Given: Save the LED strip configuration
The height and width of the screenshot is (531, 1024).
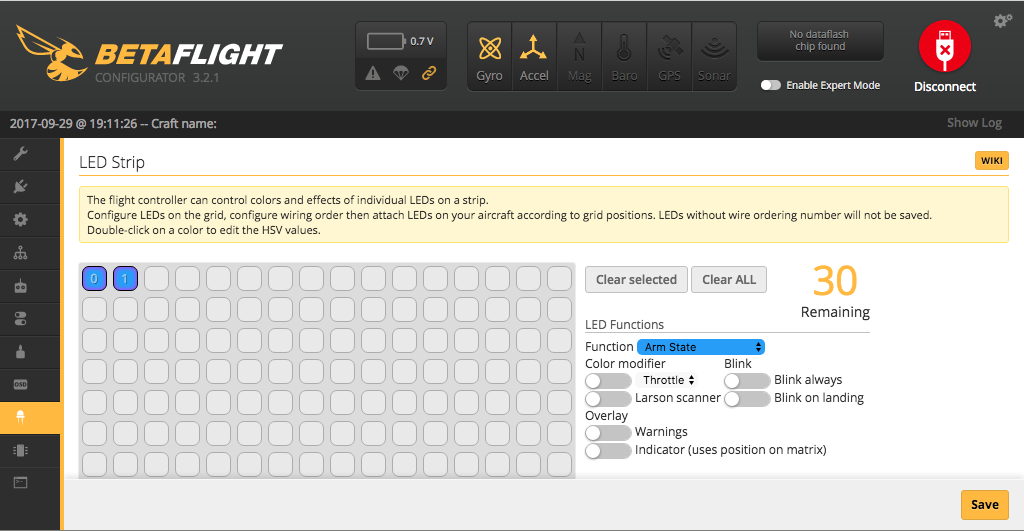Looking at the screenshot, I should [x=984, y=505].
